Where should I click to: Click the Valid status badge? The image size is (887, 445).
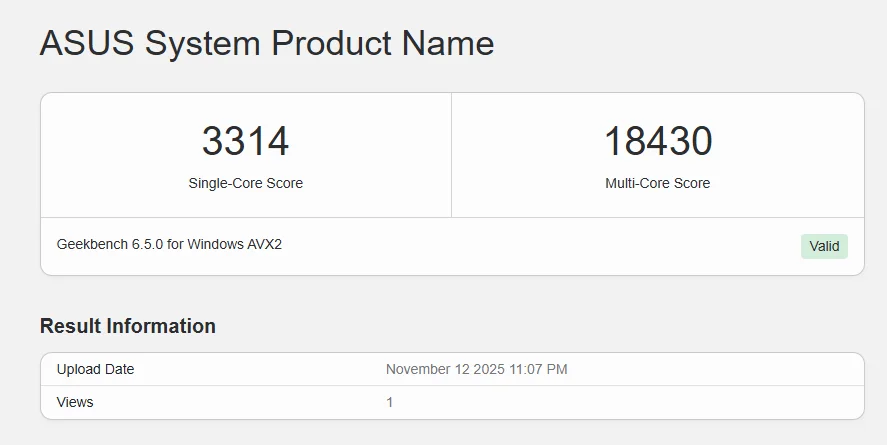point(824,246)
